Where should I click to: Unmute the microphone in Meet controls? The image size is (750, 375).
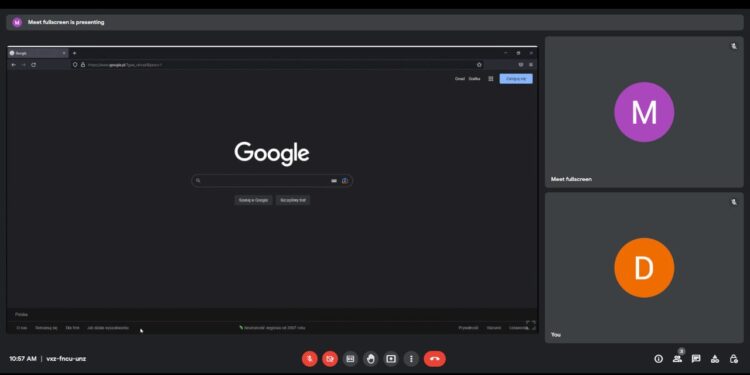coord(309,359)
